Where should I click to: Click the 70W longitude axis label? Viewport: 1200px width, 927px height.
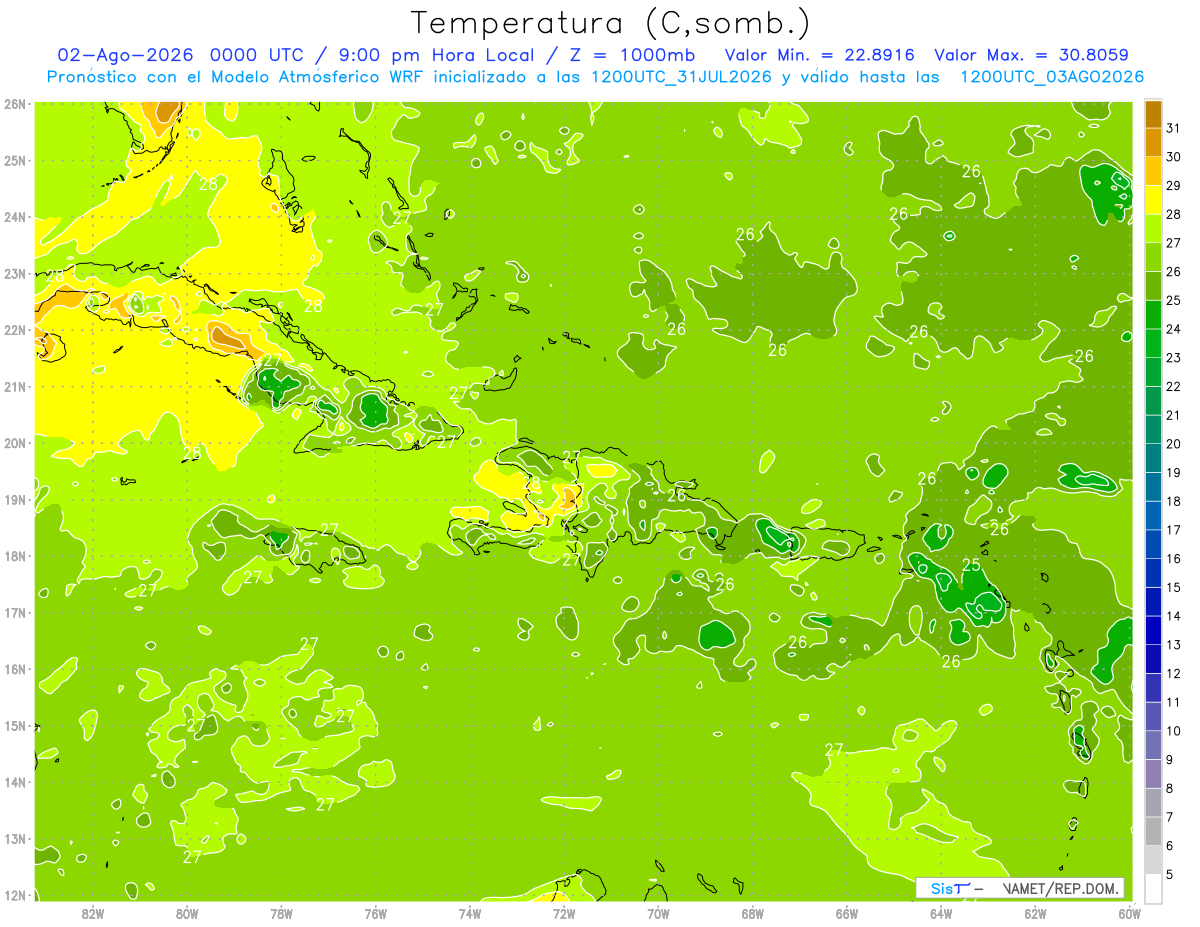pos(658,914)
